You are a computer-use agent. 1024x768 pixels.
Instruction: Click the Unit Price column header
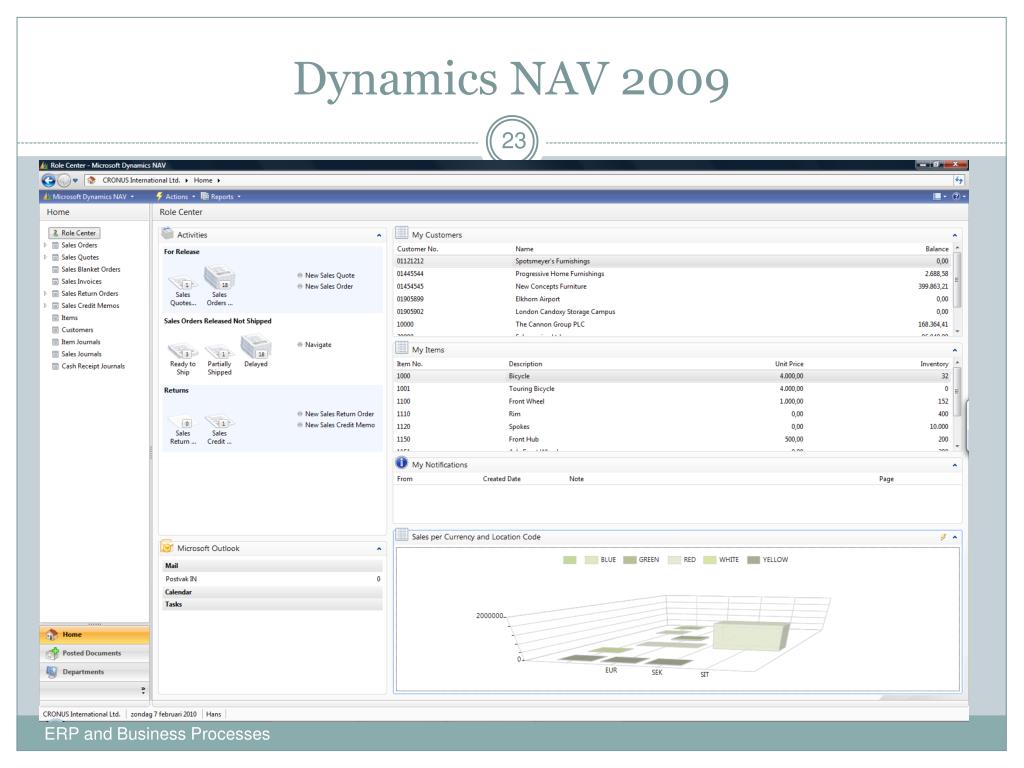[x=789, y=364]
